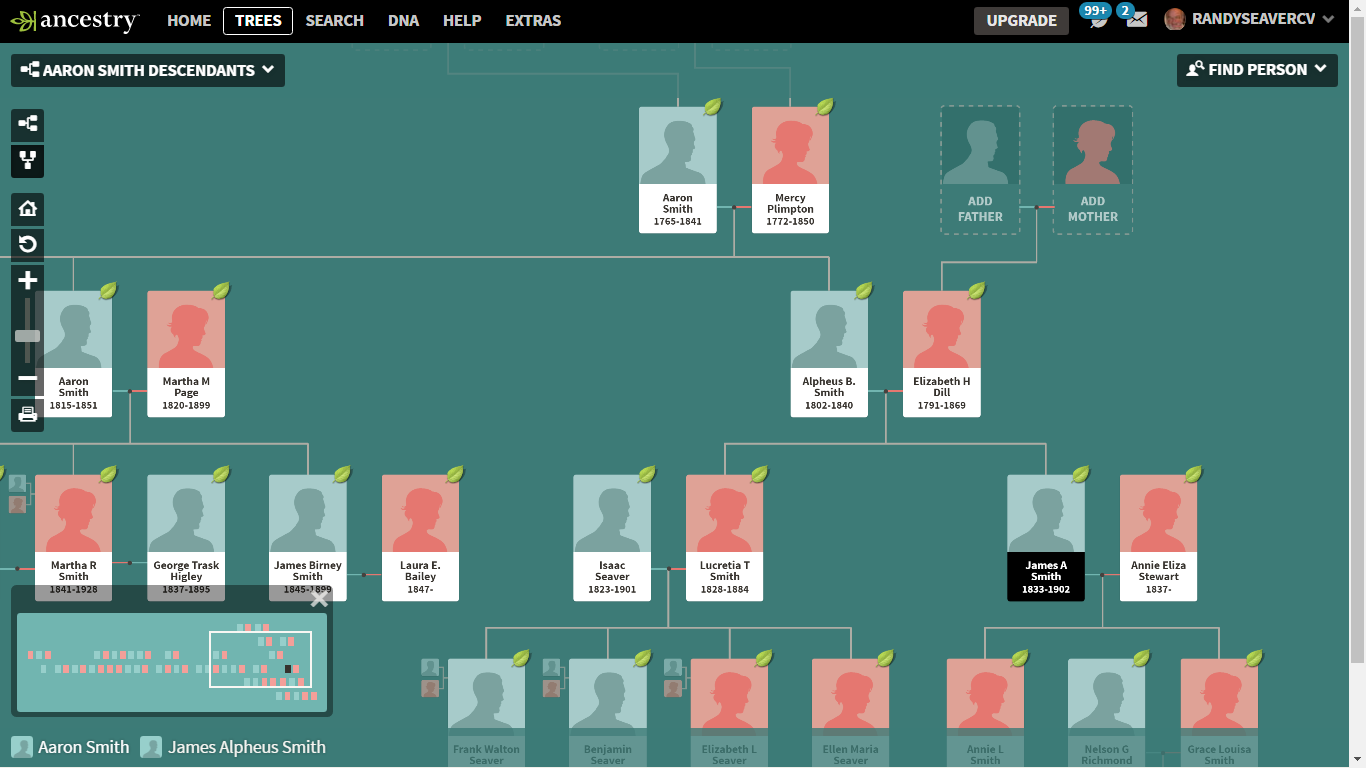
Task: Click the UPGRADE button
Action: tap(1021, 20)
